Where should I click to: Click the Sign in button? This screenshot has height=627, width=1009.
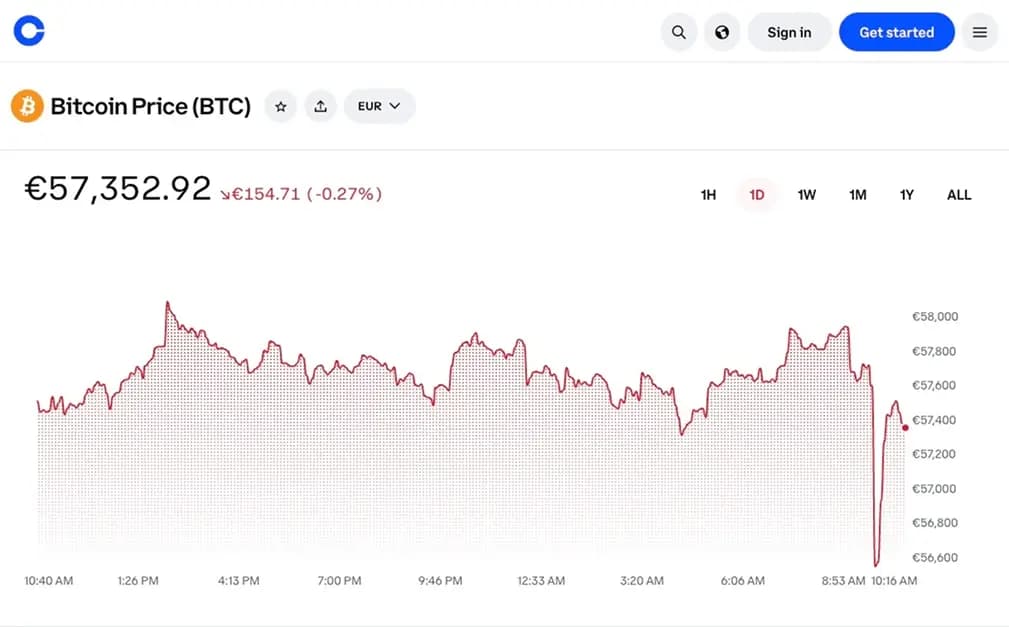point(789,31)
